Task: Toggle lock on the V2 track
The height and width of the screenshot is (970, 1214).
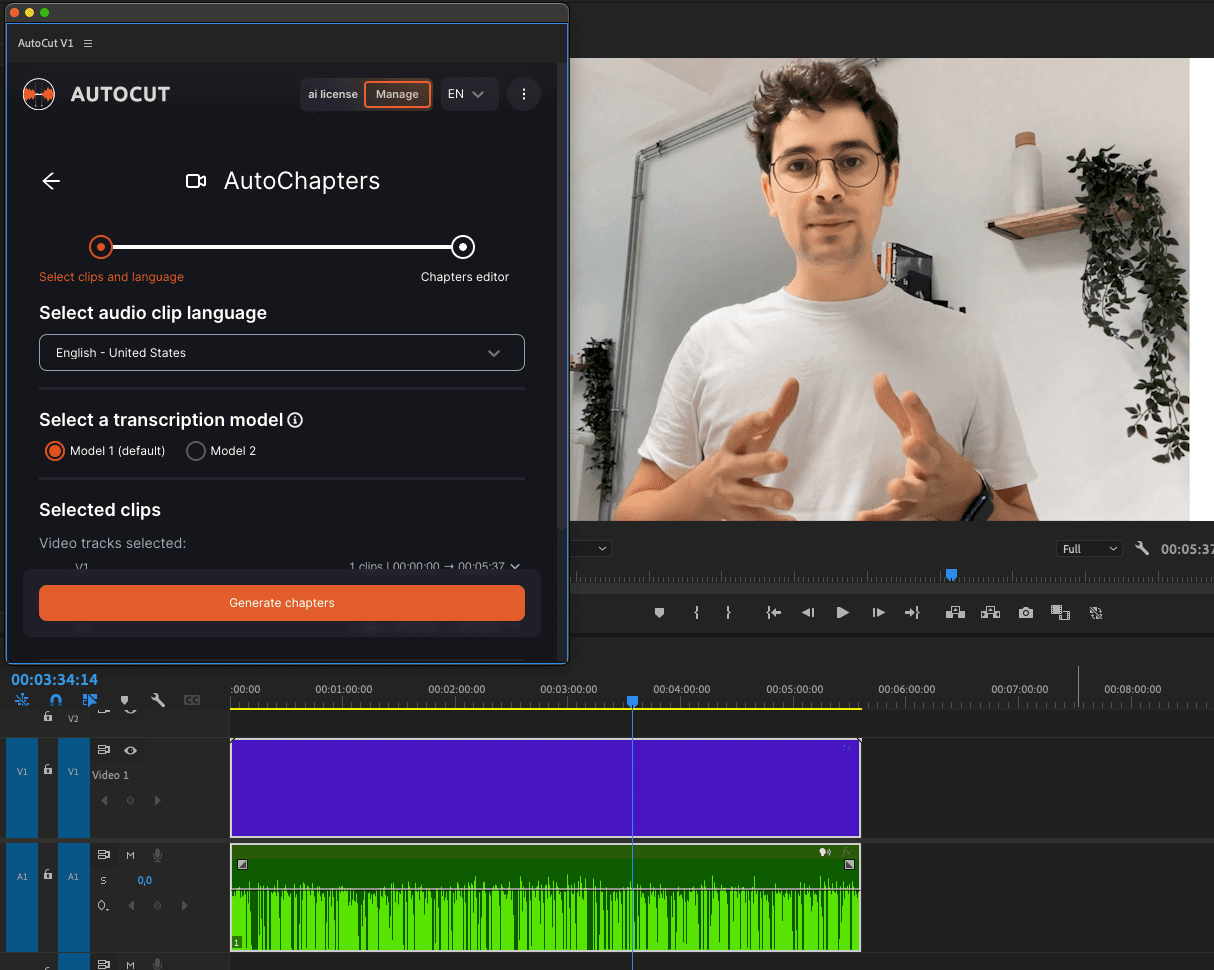Action: [x=47, y=717]
